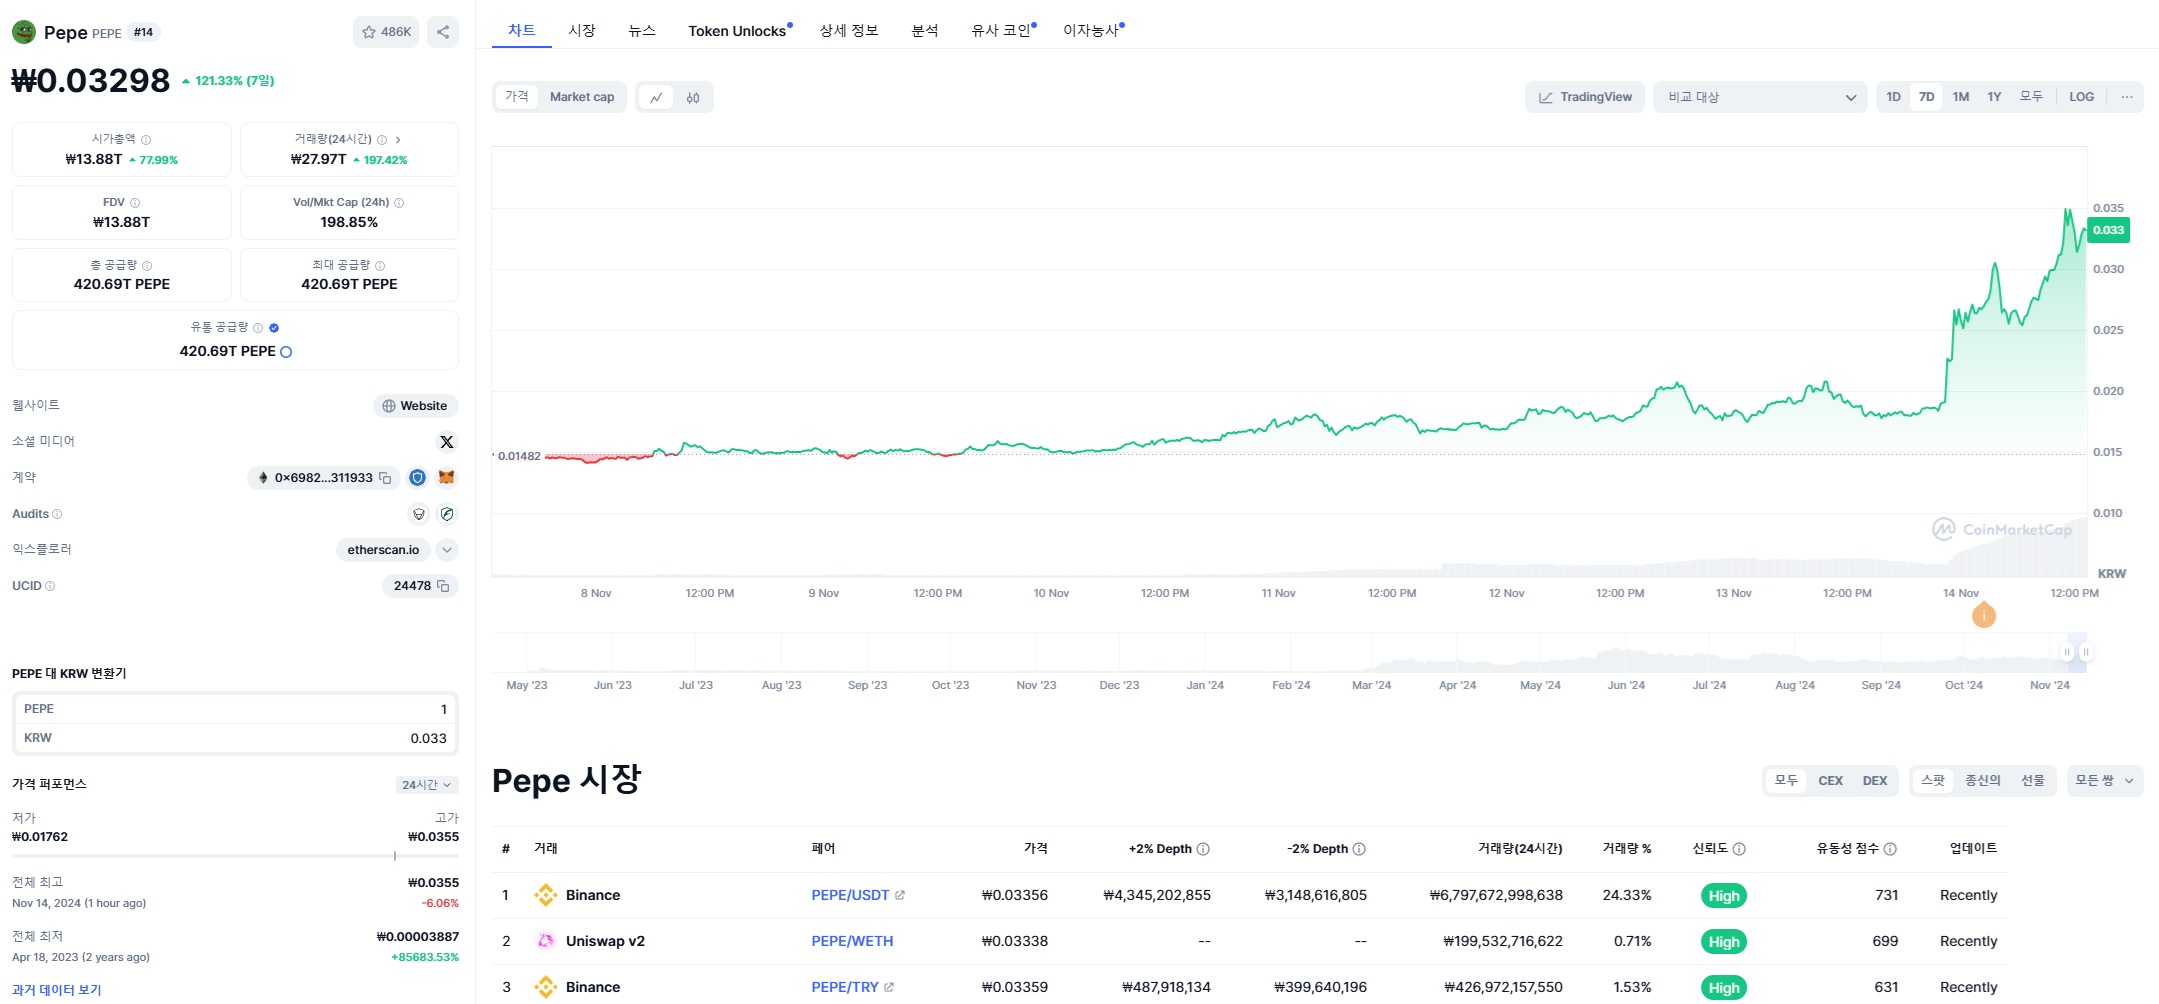Viewport: 2159px width, 1004px height.
Task: Open the 비교 대상 compare dropdown
Action: click(x=1760, y=97)
